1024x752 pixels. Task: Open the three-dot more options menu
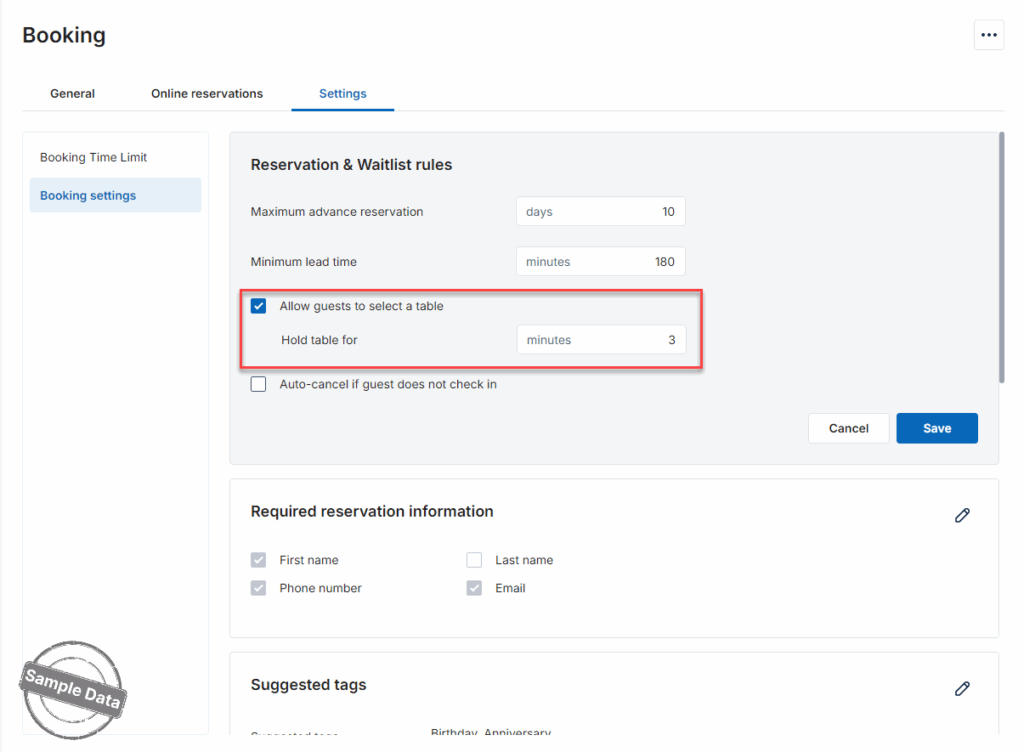[x=988, y=35]
